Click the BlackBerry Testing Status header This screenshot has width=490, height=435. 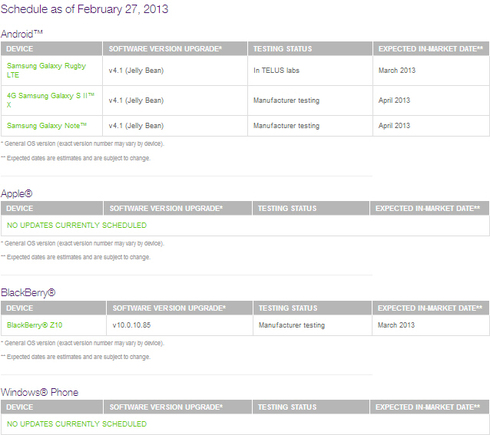312,308
